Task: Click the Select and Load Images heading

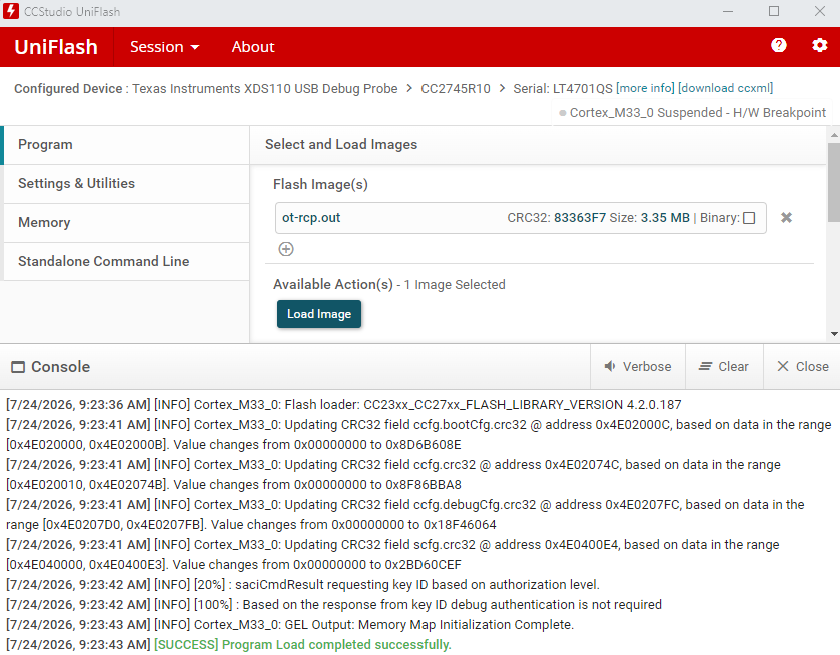Action: coord(341,145)
